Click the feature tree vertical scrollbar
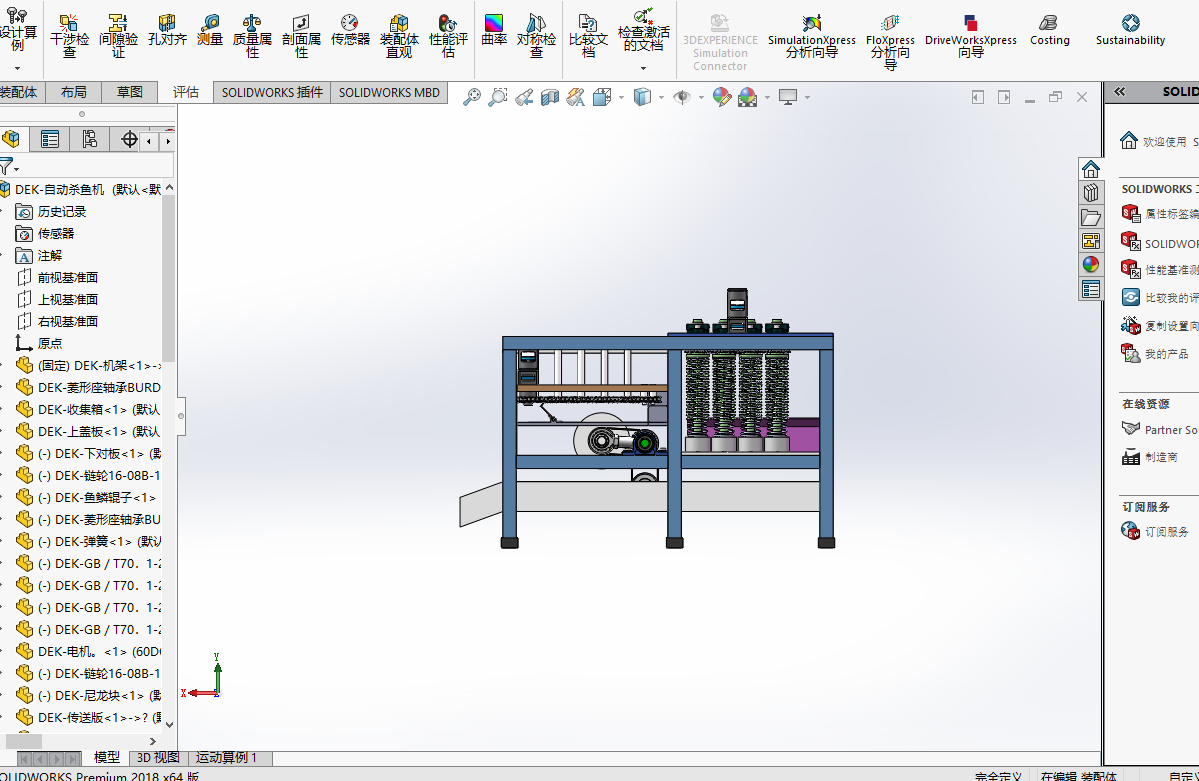 pos(169,278)
